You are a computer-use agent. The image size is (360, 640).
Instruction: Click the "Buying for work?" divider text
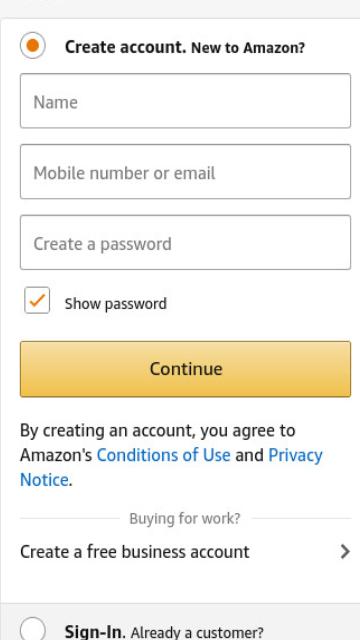(x=185, y=519)
